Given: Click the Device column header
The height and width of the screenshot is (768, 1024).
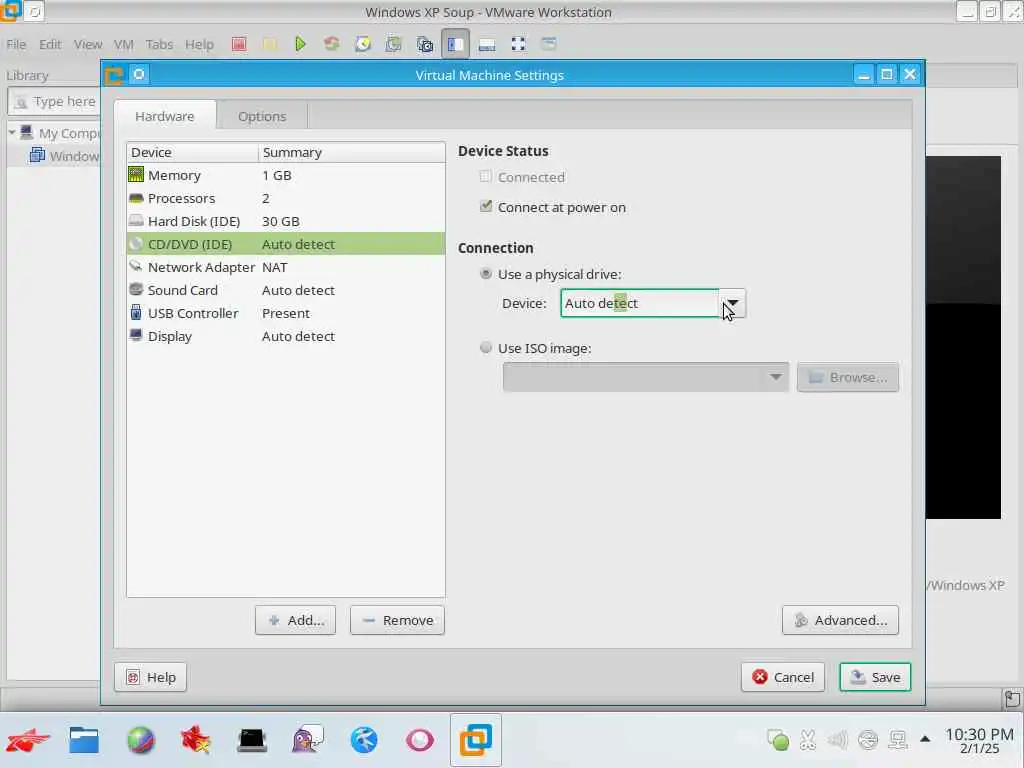Looking at the screenshot, I should 192,152.
